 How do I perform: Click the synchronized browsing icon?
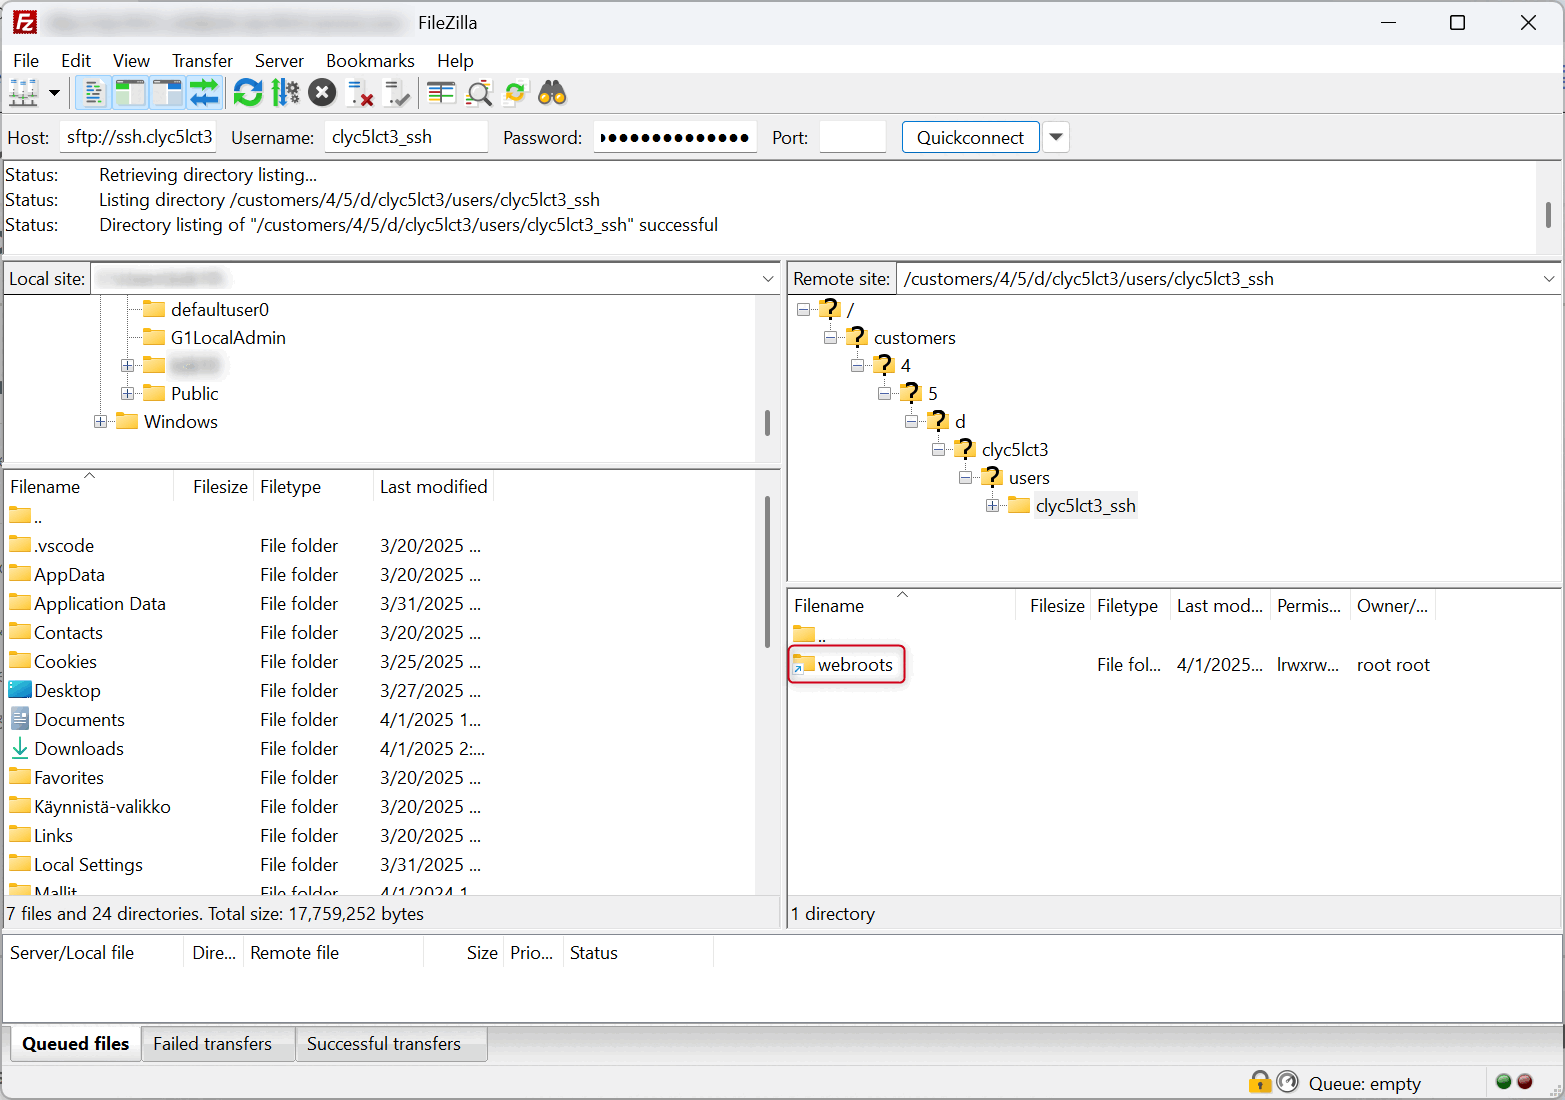tap(515, 94)
